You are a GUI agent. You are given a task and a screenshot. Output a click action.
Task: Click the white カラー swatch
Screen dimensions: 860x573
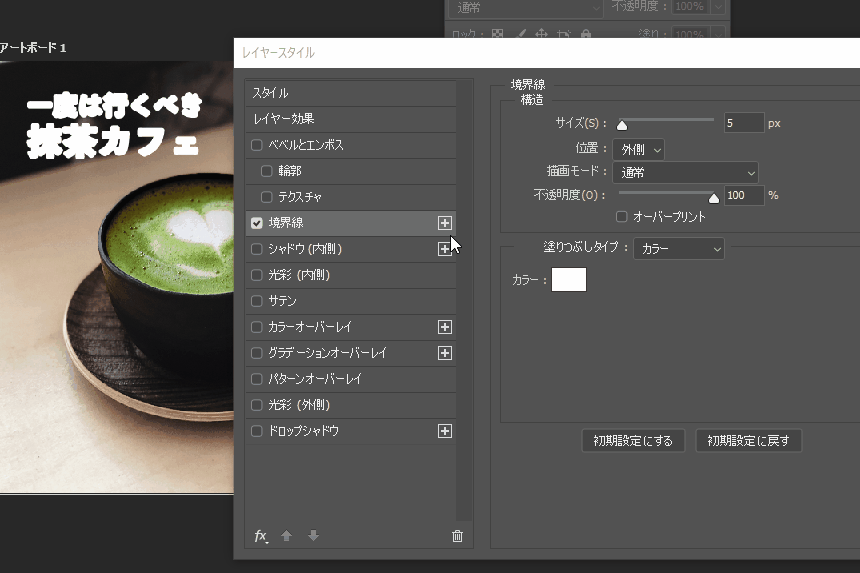(569, 280)
